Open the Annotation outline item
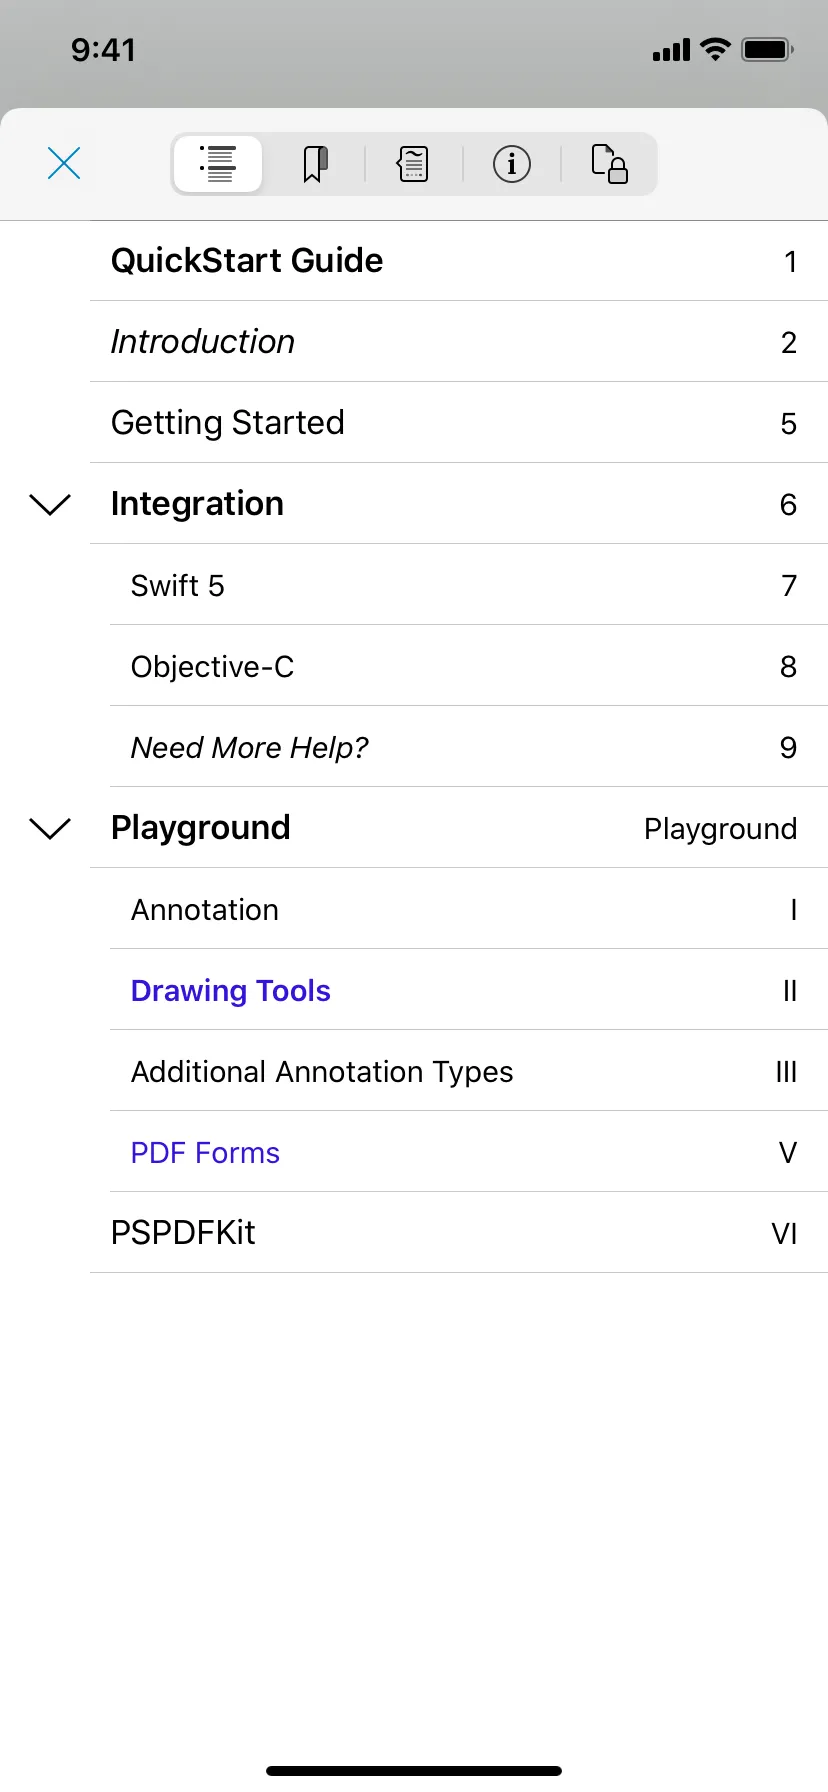 click(x=205, y=909)
